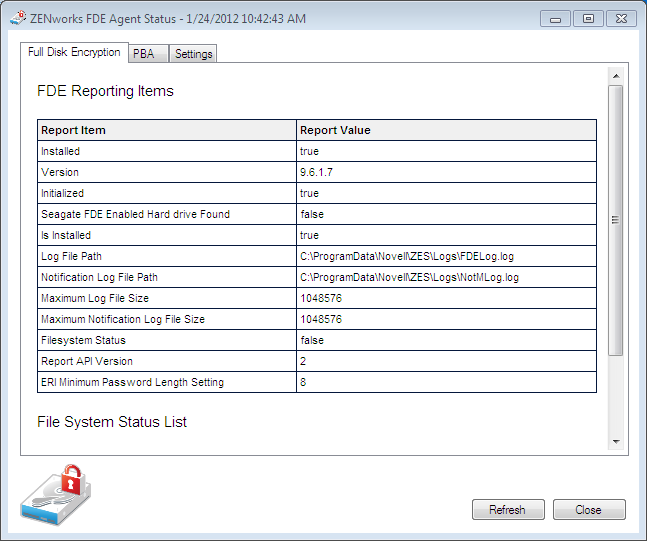
Task: Click the false value for Seagate FDE
Action: pos(312,214)
